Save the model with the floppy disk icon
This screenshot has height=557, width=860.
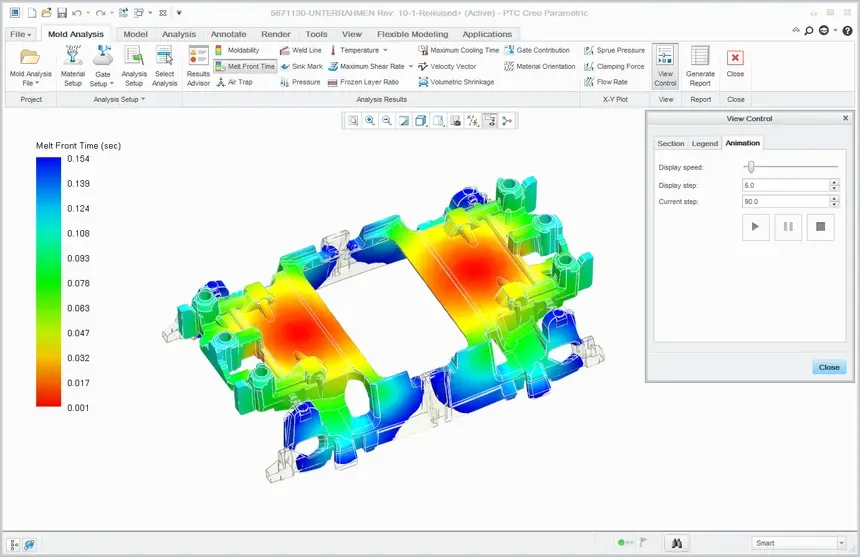pos(61,13)
